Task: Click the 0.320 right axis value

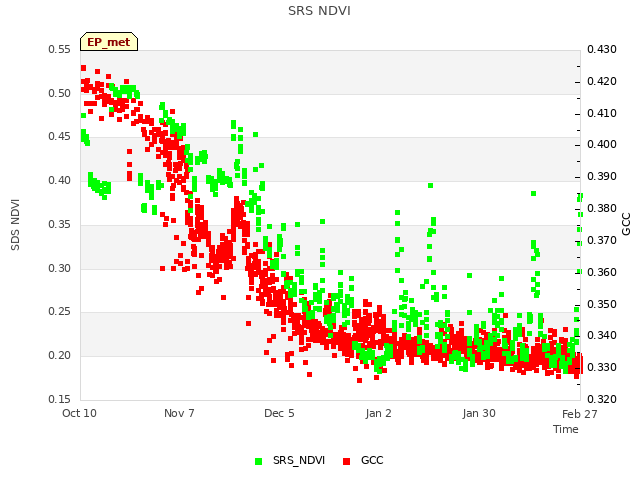Action: tap(602, 399)
